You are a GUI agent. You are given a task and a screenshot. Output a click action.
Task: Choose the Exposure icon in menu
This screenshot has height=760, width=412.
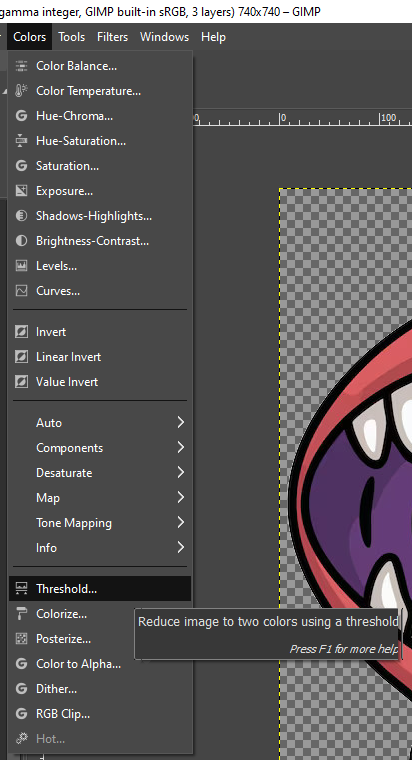click(x=21, y=191)
